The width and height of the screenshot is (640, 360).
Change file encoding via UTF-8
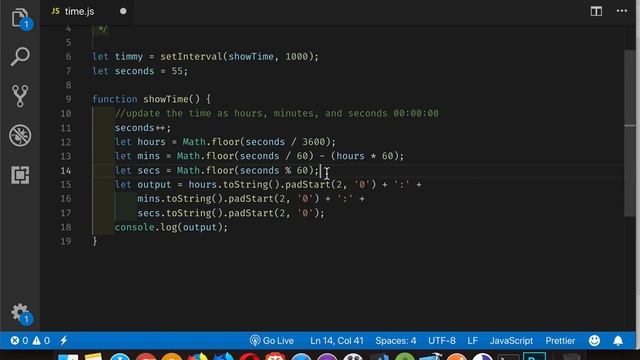(x=442, y=340)
